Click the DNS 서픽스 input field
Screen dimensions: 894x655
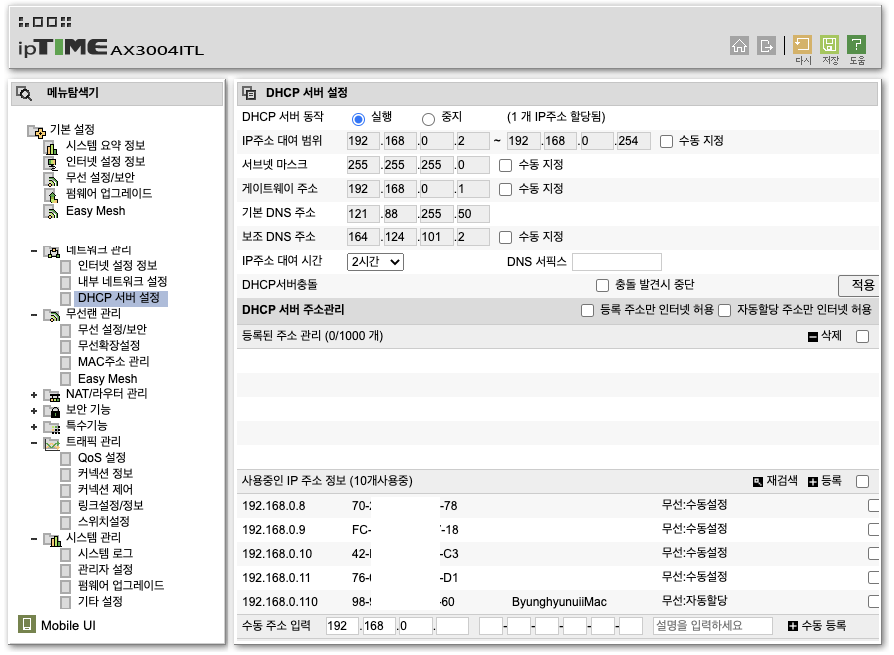(616, 262)
